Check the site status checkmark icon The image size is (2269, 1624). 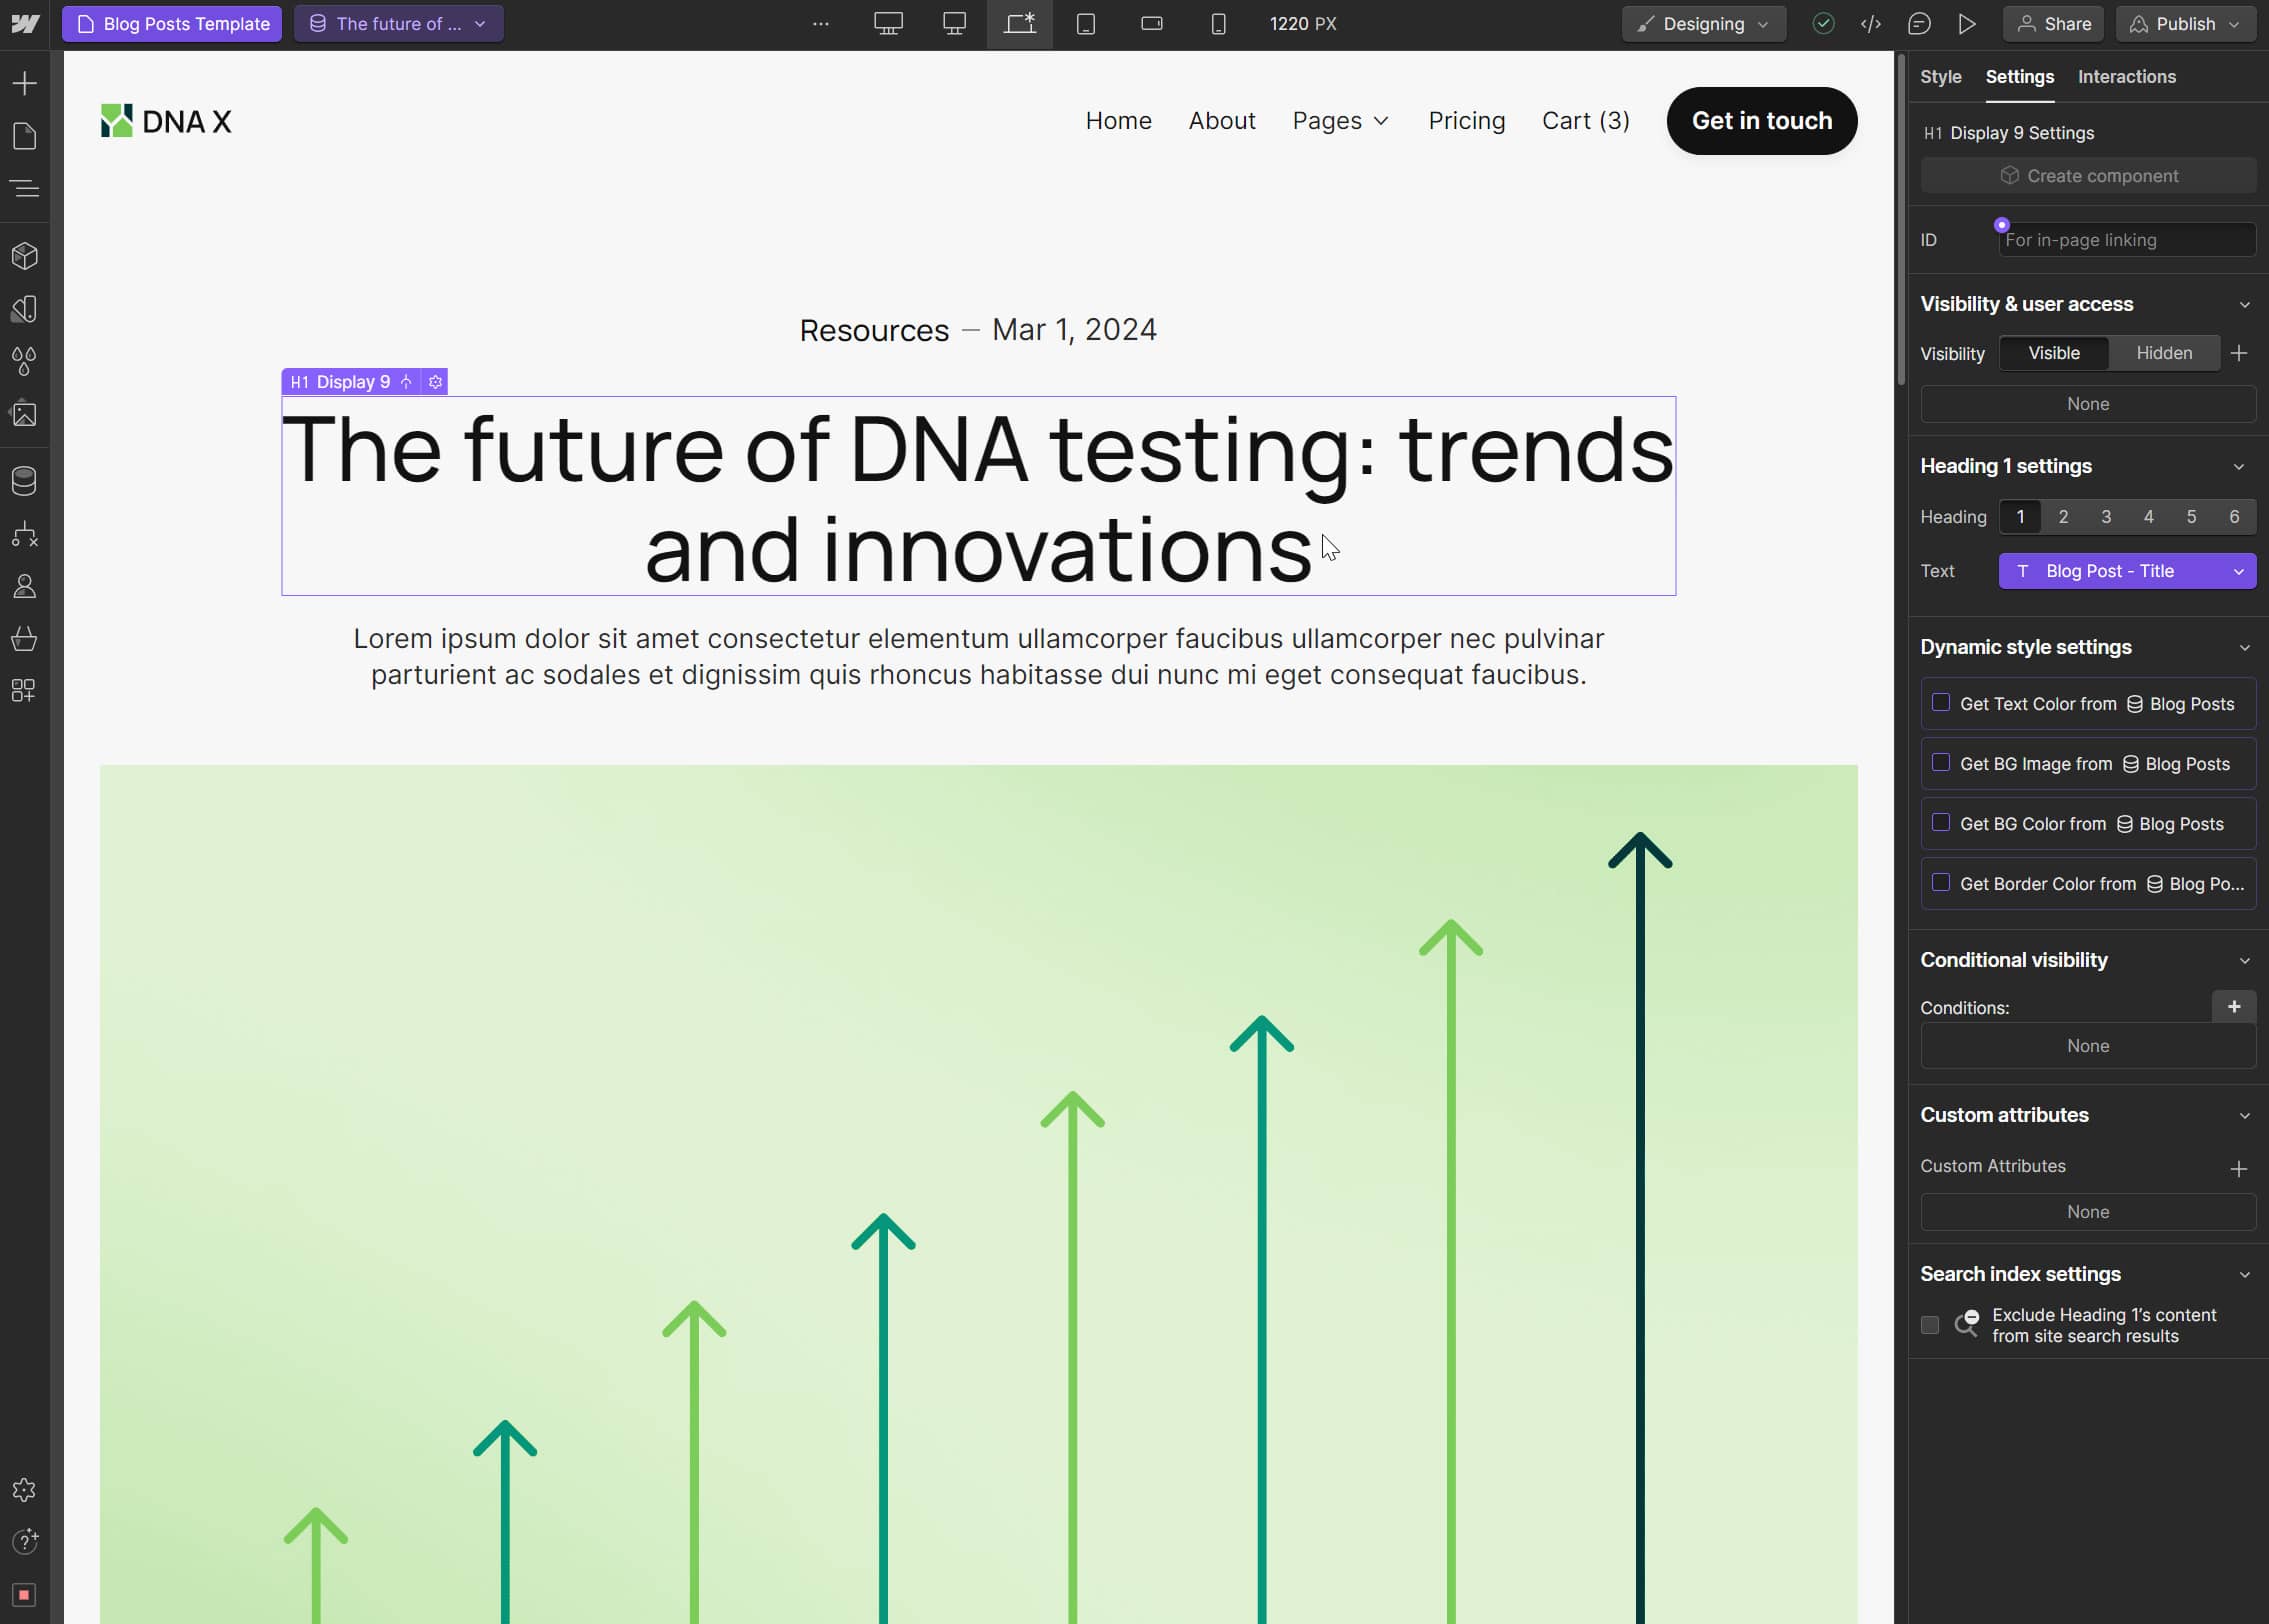point(1823,24)
